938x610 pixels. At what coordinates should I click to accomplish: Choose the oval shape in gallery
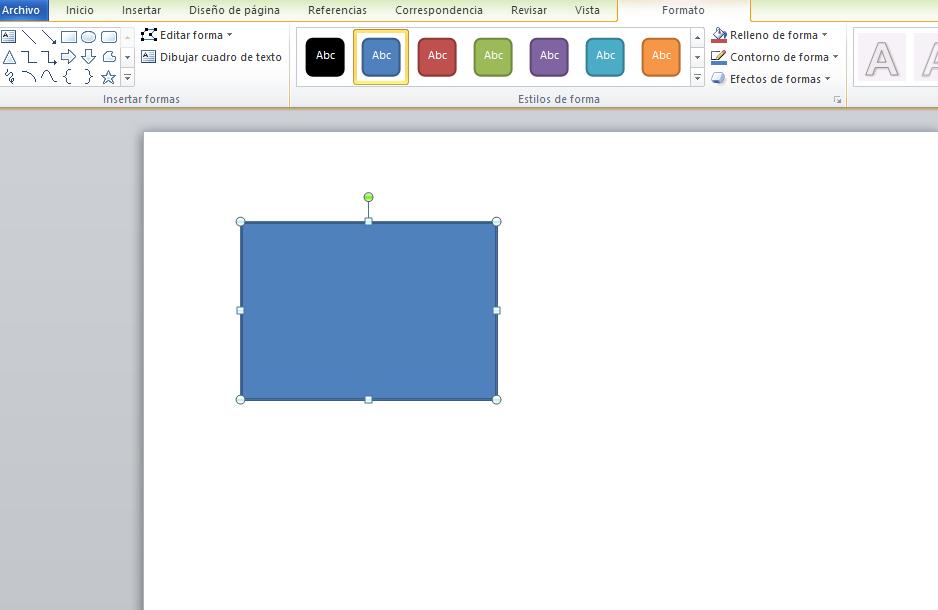pyautogui.click(x=88, y=37)
